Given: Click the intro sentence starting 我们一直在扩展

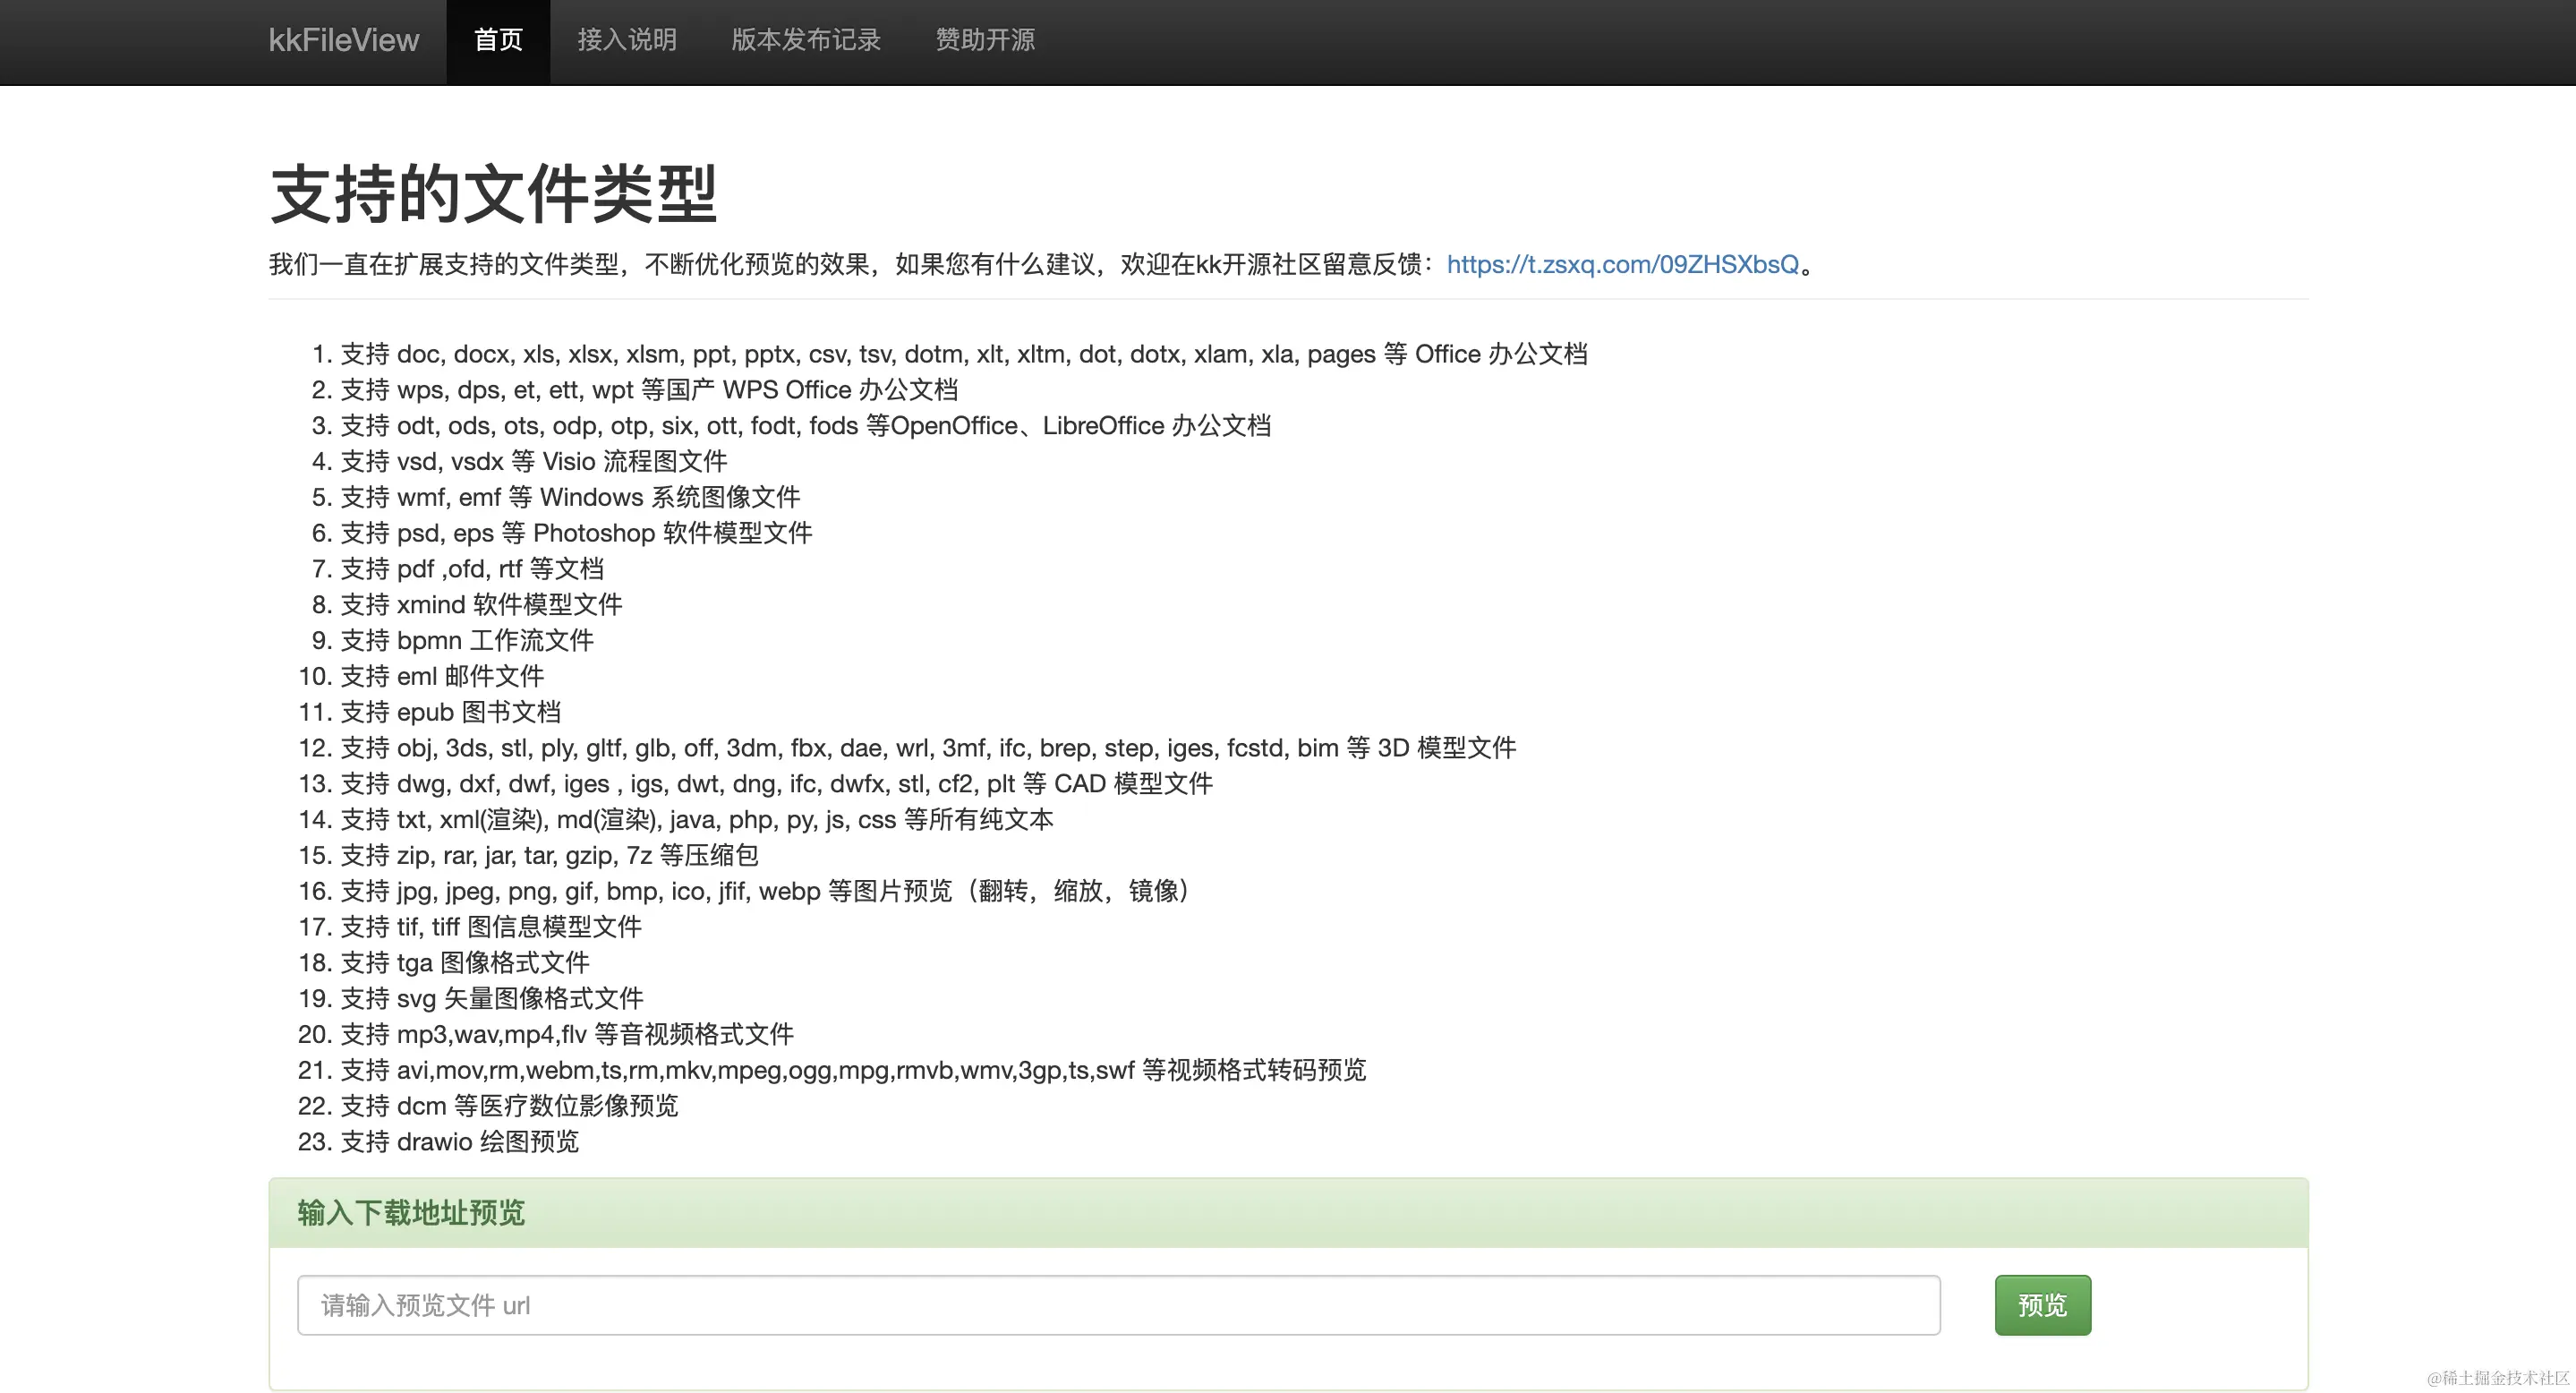Looking at the screenshot, I should [1042, 264].
